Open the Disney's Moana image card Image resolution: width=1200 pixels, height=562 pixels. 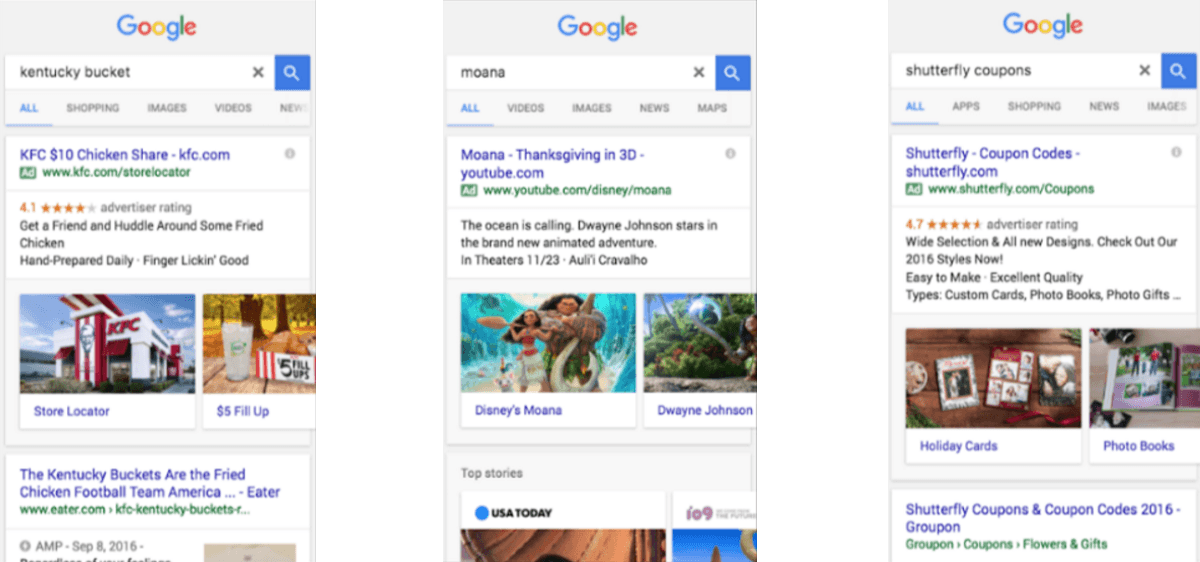(548, 360)
